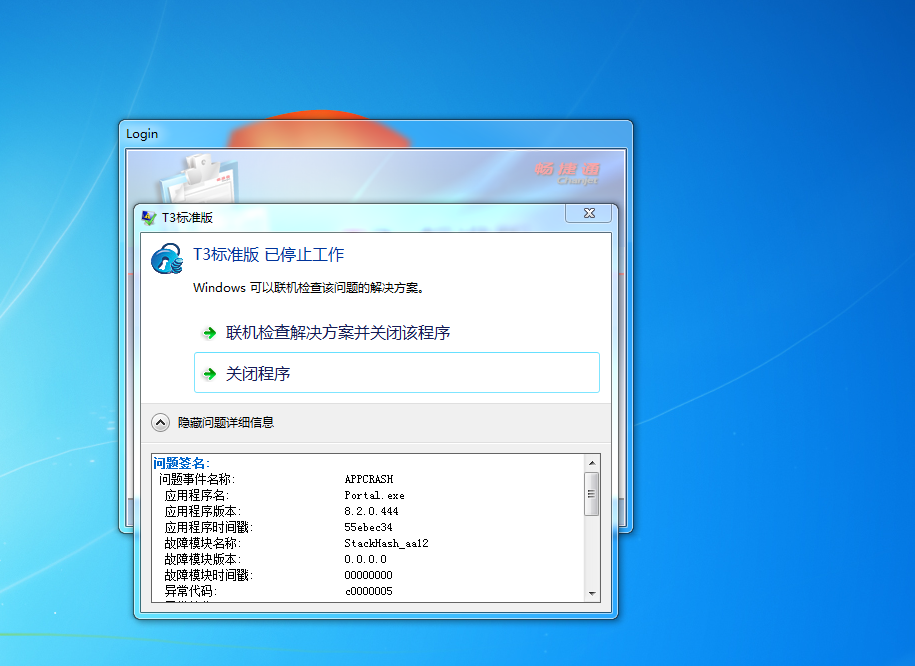This screenshot has height=666, width=915.
Task: Click the clipboard graphic in Login window
Action: (198, 178)
